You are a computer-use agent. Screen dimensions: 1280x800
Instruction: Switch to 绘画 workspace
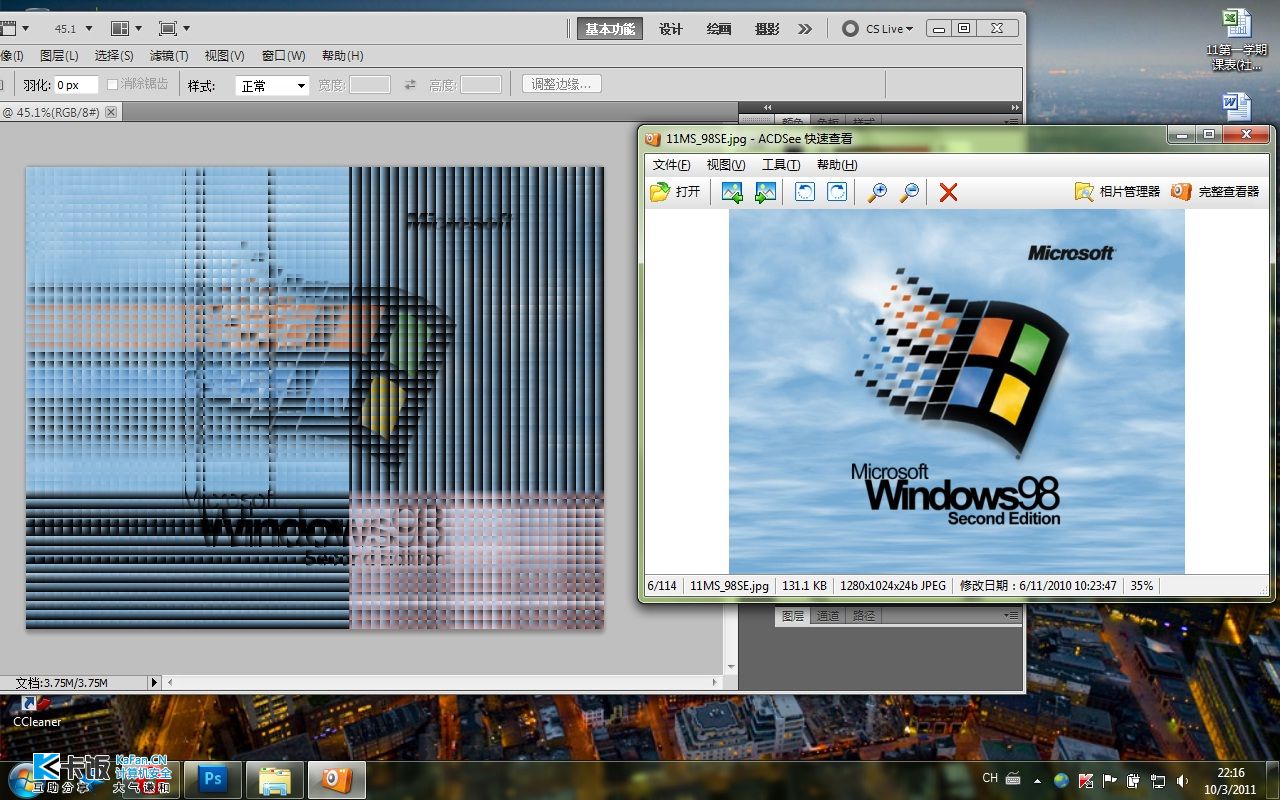(719, 29)
